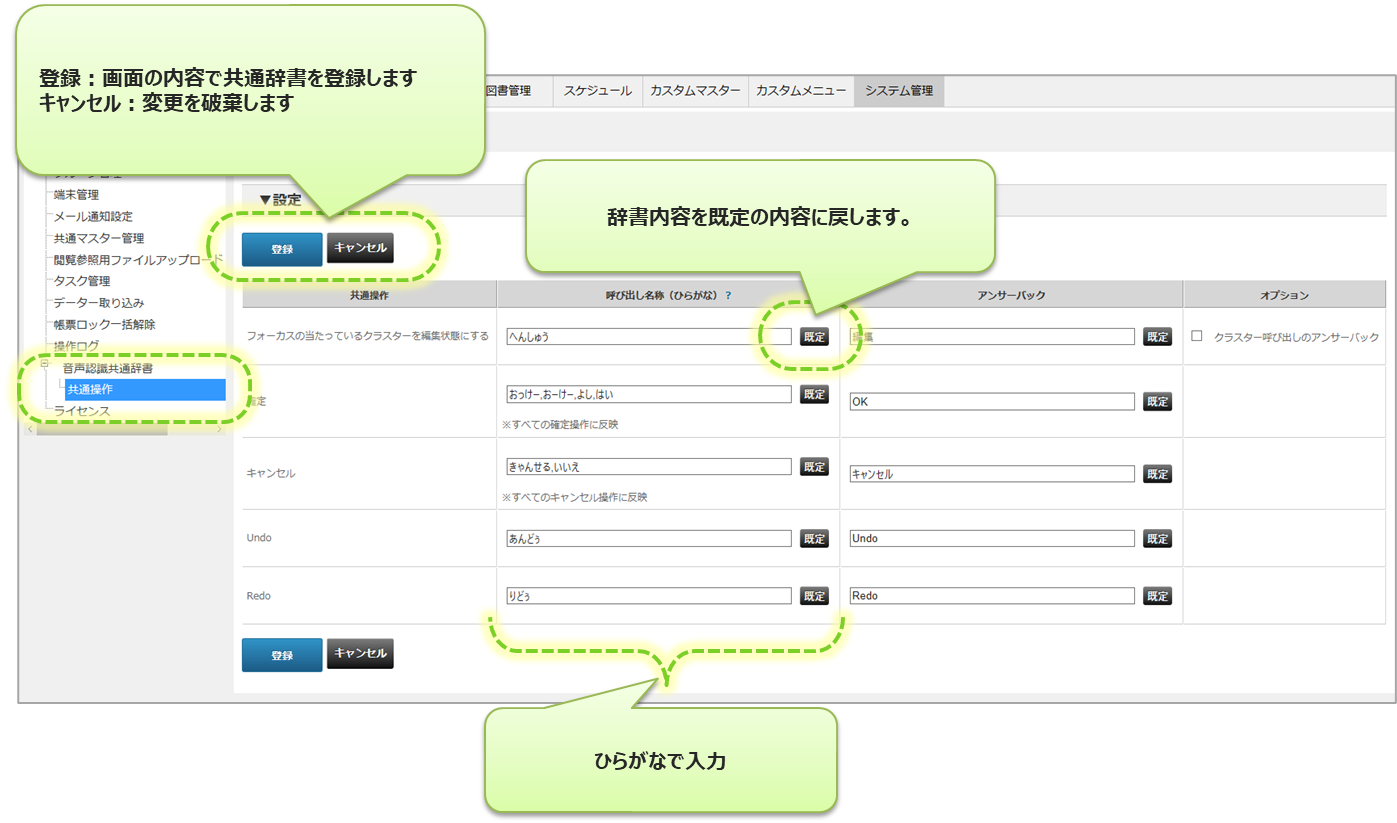Collapse the ▼設定 section header

pyautogui.click(x=280, y=200)
